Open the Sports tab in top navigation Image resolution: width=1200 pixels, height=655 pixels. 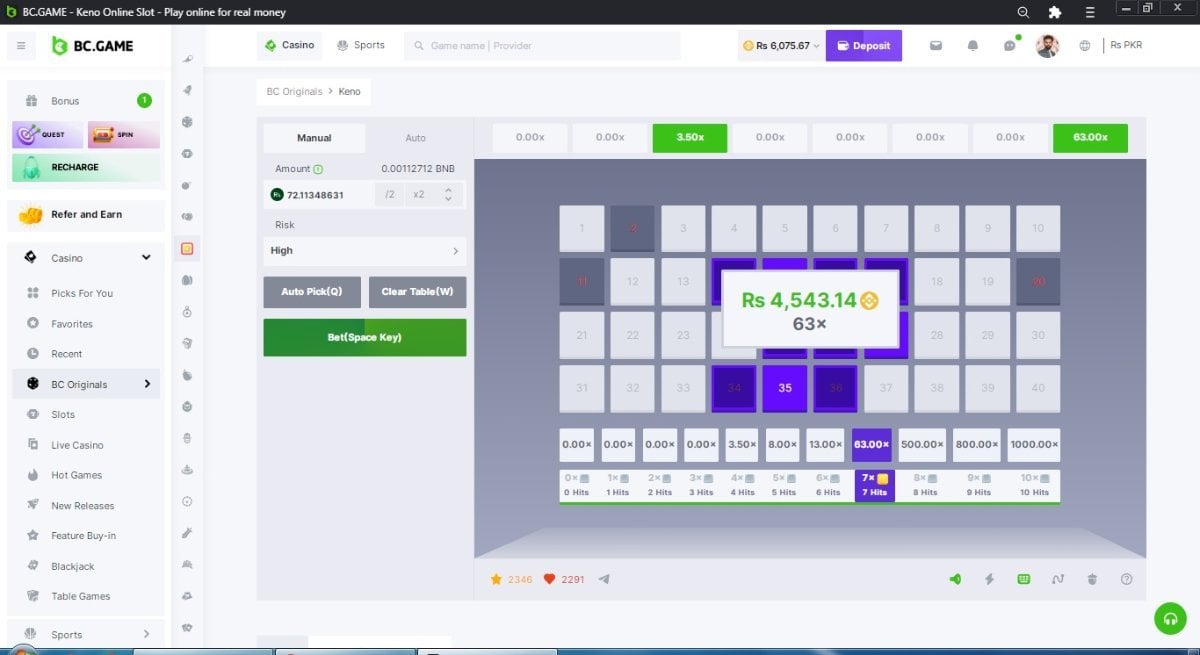pyautogui.click(x=361, y=45)
